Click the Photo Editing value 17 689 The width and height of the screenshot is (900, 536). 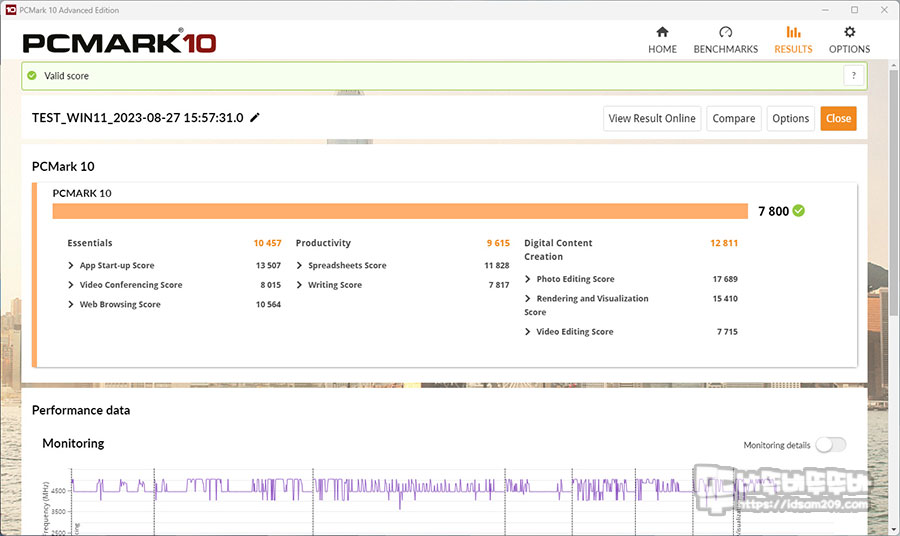pyautogui.click(x=725, y=279)
